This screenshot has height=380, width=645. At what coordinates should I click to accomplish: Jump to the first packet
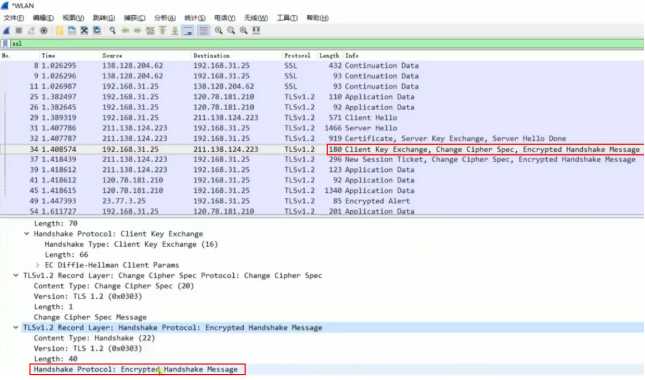[x=162, y=30]
